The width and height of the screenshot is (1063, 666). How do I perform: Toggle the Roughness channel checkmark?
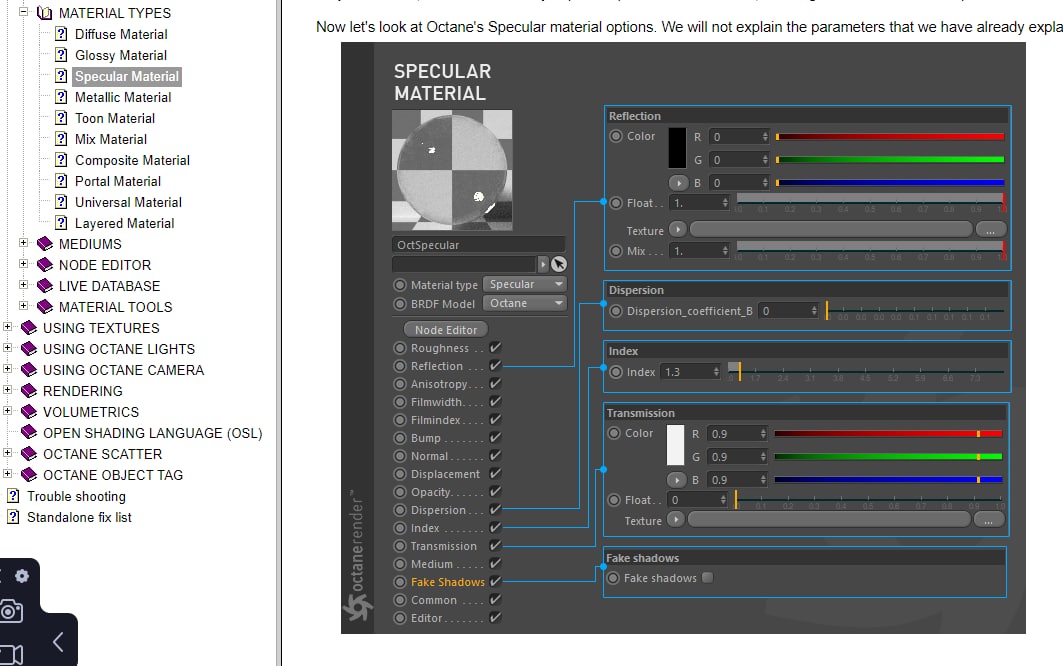tap(496, 347)
